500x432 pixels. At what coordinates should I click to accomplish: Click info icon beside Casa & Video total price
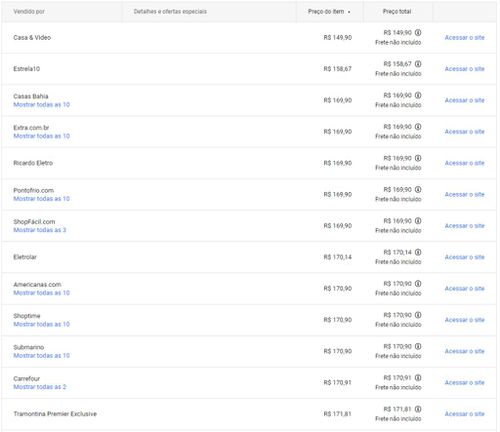(418, 33)
